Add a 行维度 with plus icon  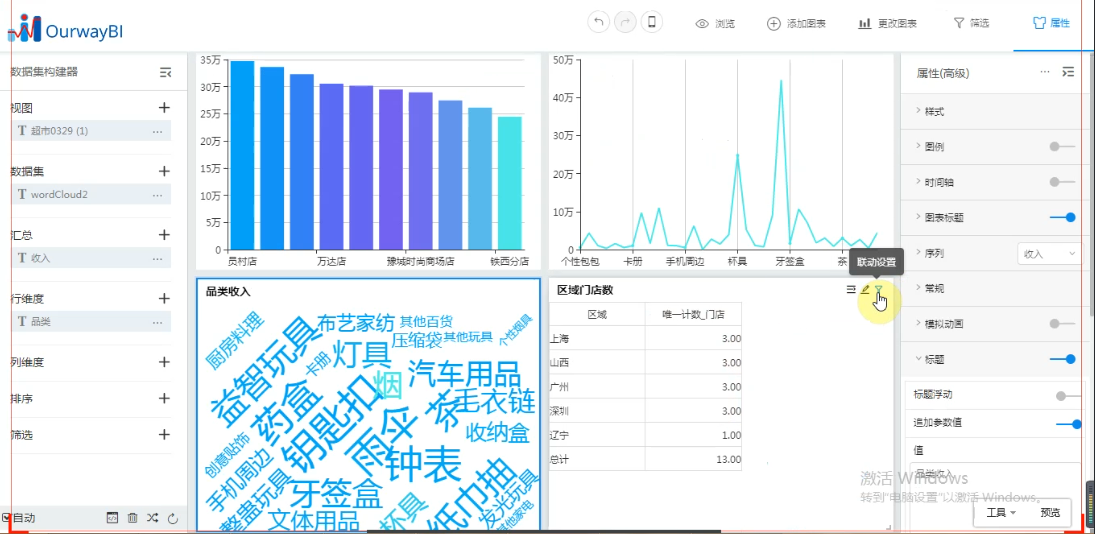pyautogui.click(x=164, y=298)
